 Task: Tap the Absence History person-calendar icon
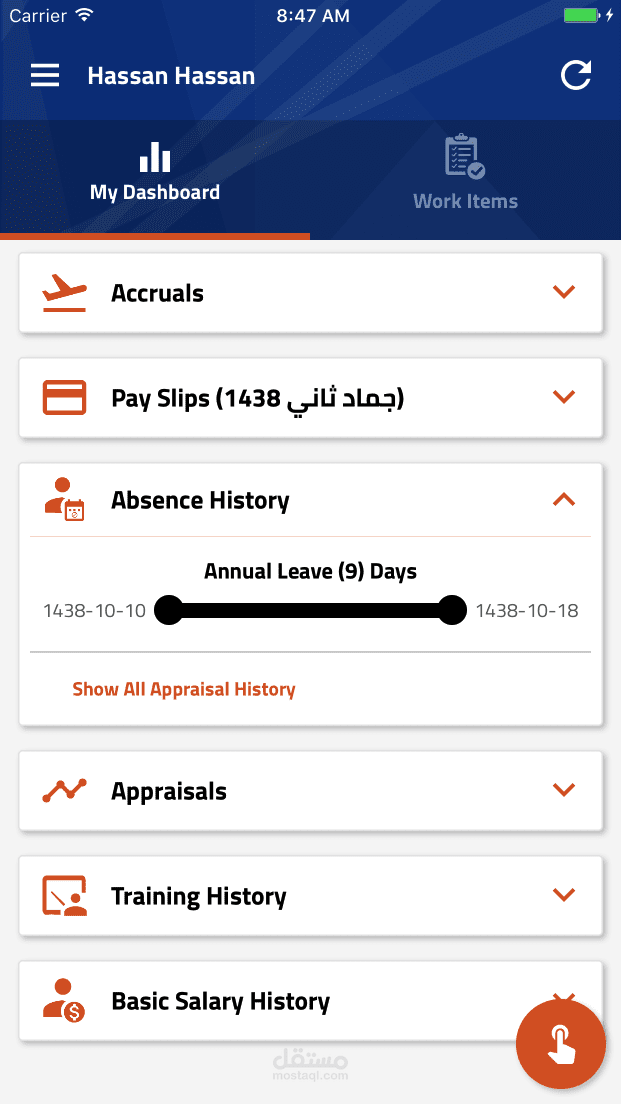coord(64,500)
